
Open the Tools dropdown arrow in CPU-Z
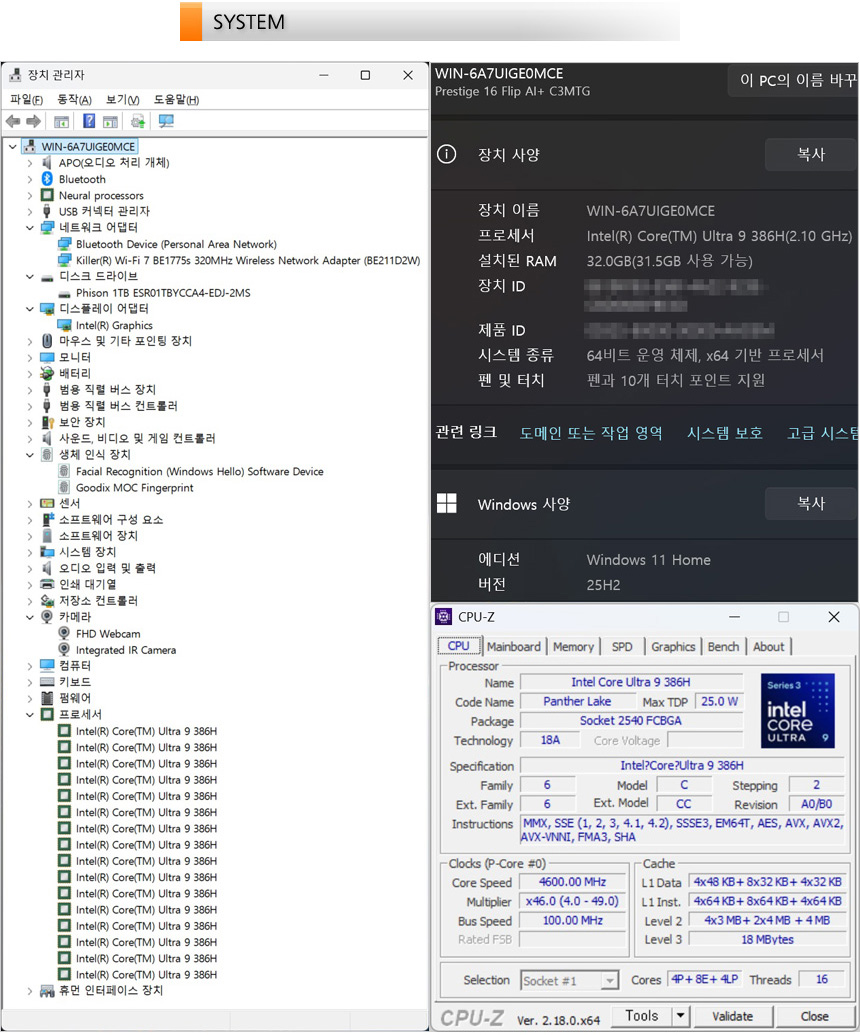[x=680, y=1016]
